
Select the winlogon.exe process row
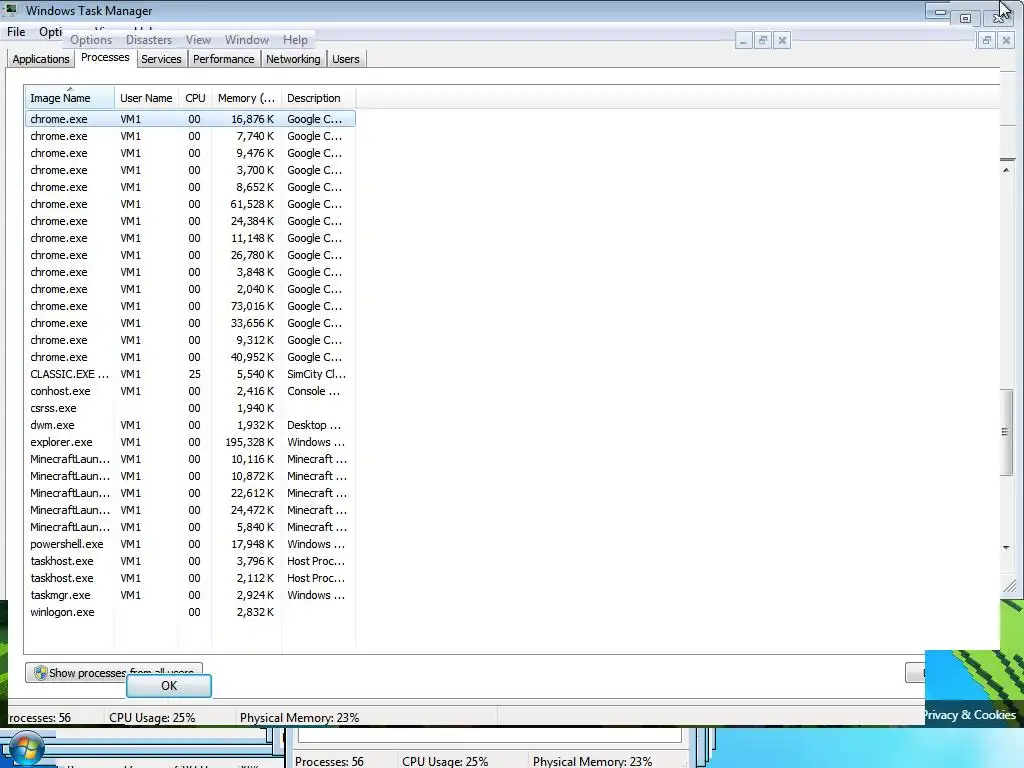tap(190, 611)
